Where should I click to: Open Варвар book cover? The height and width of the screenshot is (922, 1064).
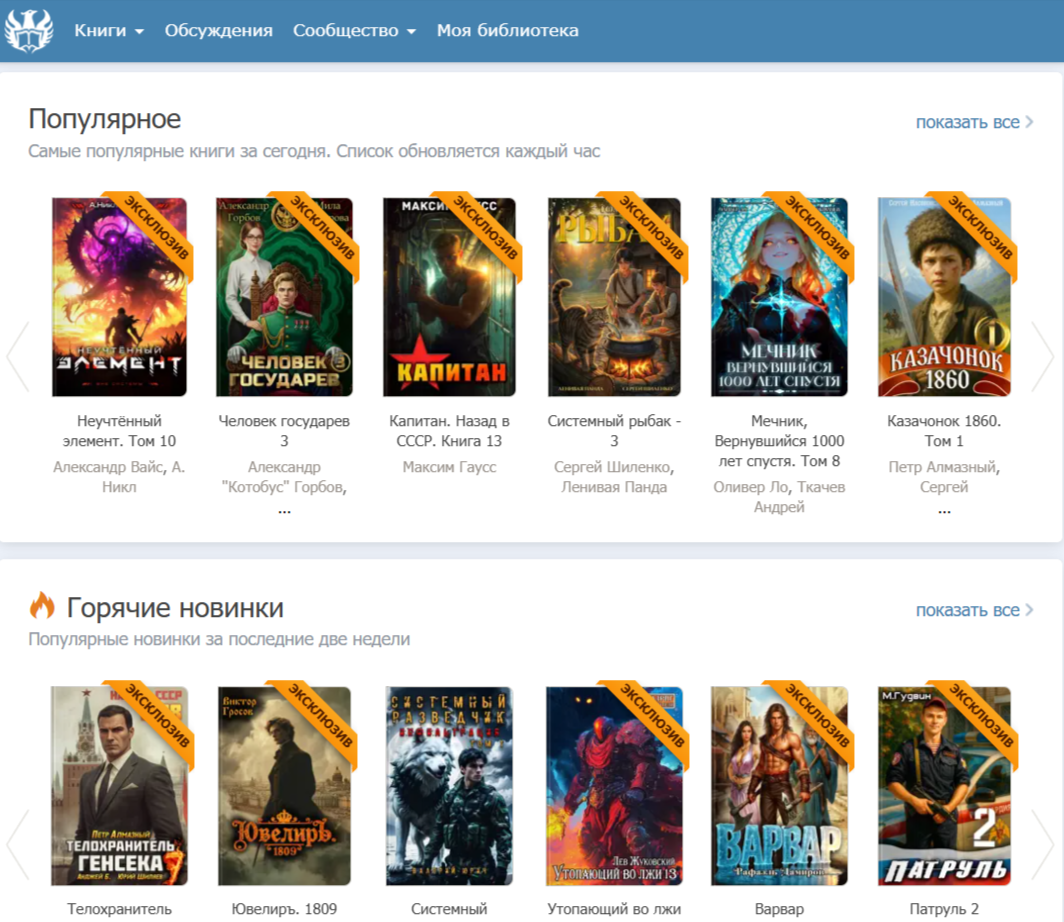tap(779, 786)
